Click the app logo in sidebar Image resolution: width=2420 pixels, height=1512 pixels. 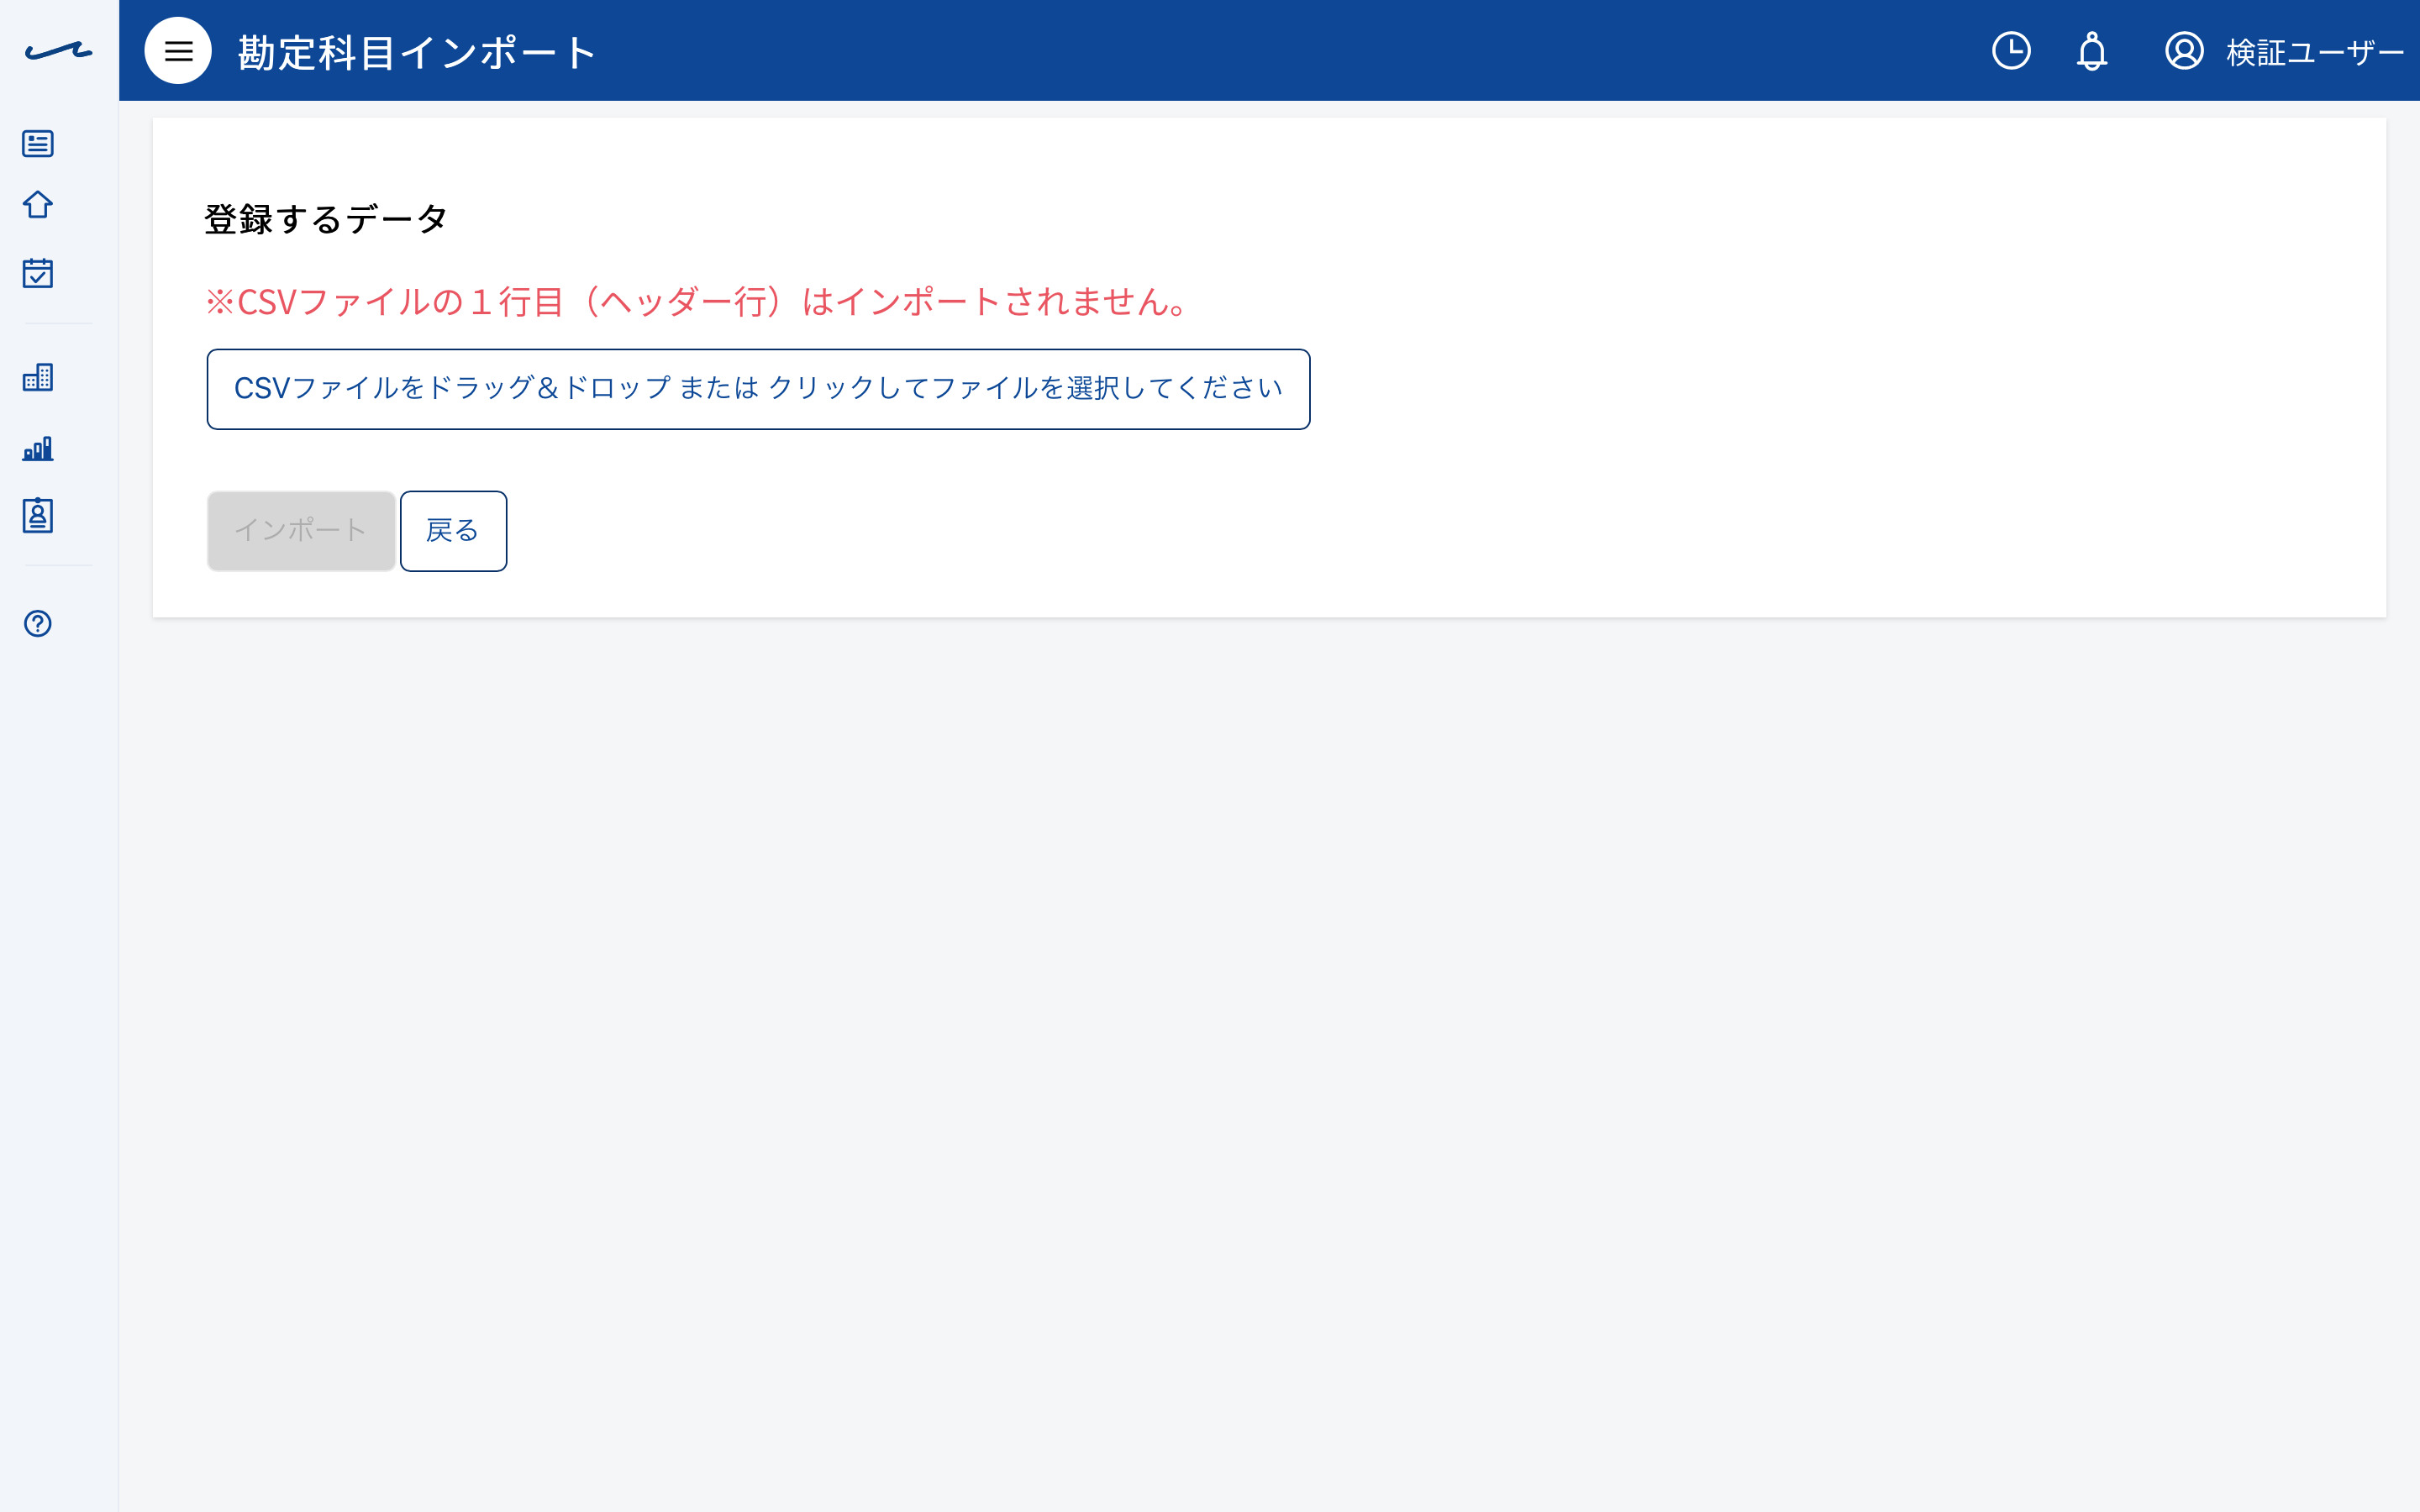59,51
